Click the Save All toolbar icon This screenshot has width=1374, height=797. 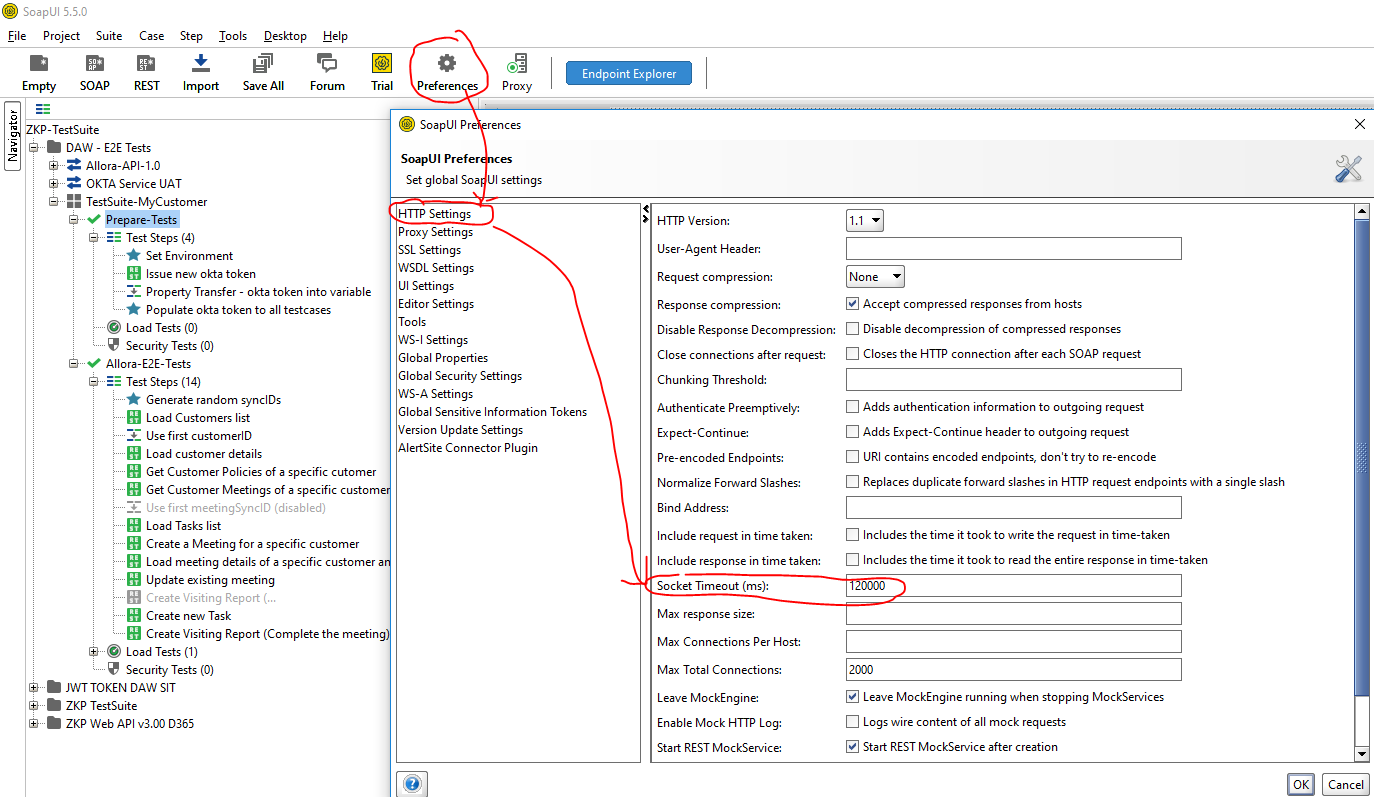point(263,73)
